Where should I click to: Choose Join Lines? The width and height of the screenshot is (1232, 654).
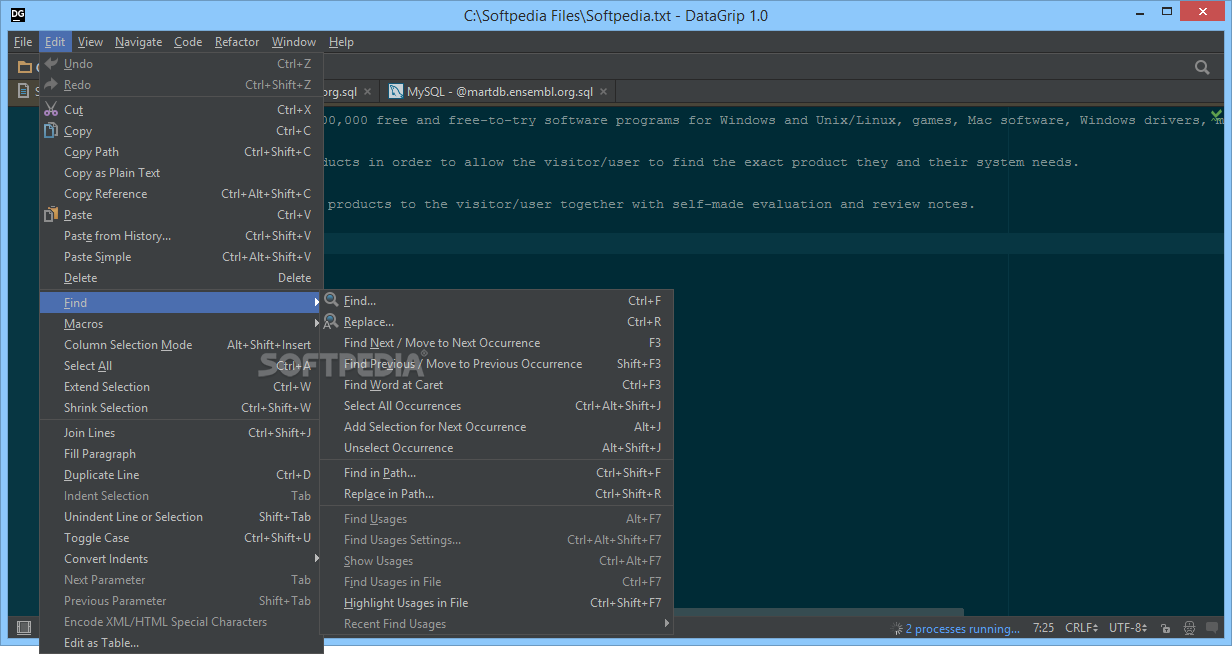pyautogui.click(x=181, y=432)
